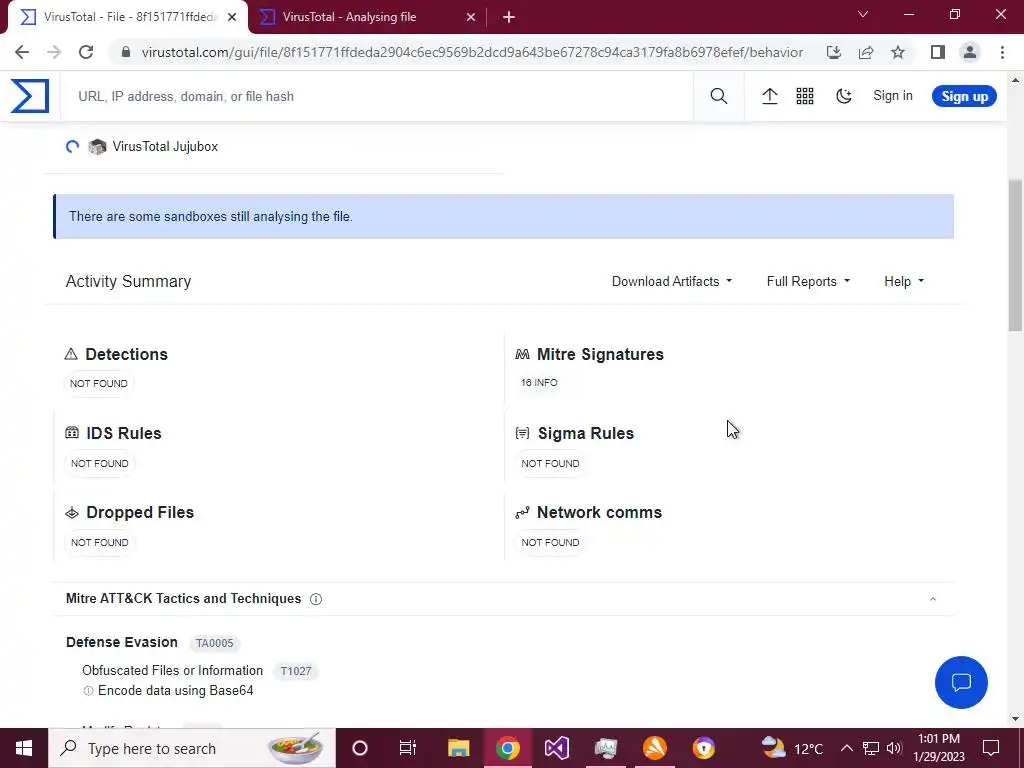Click the install app icon in address bar
Screen dimensions: 1024x768
point(833,52)
